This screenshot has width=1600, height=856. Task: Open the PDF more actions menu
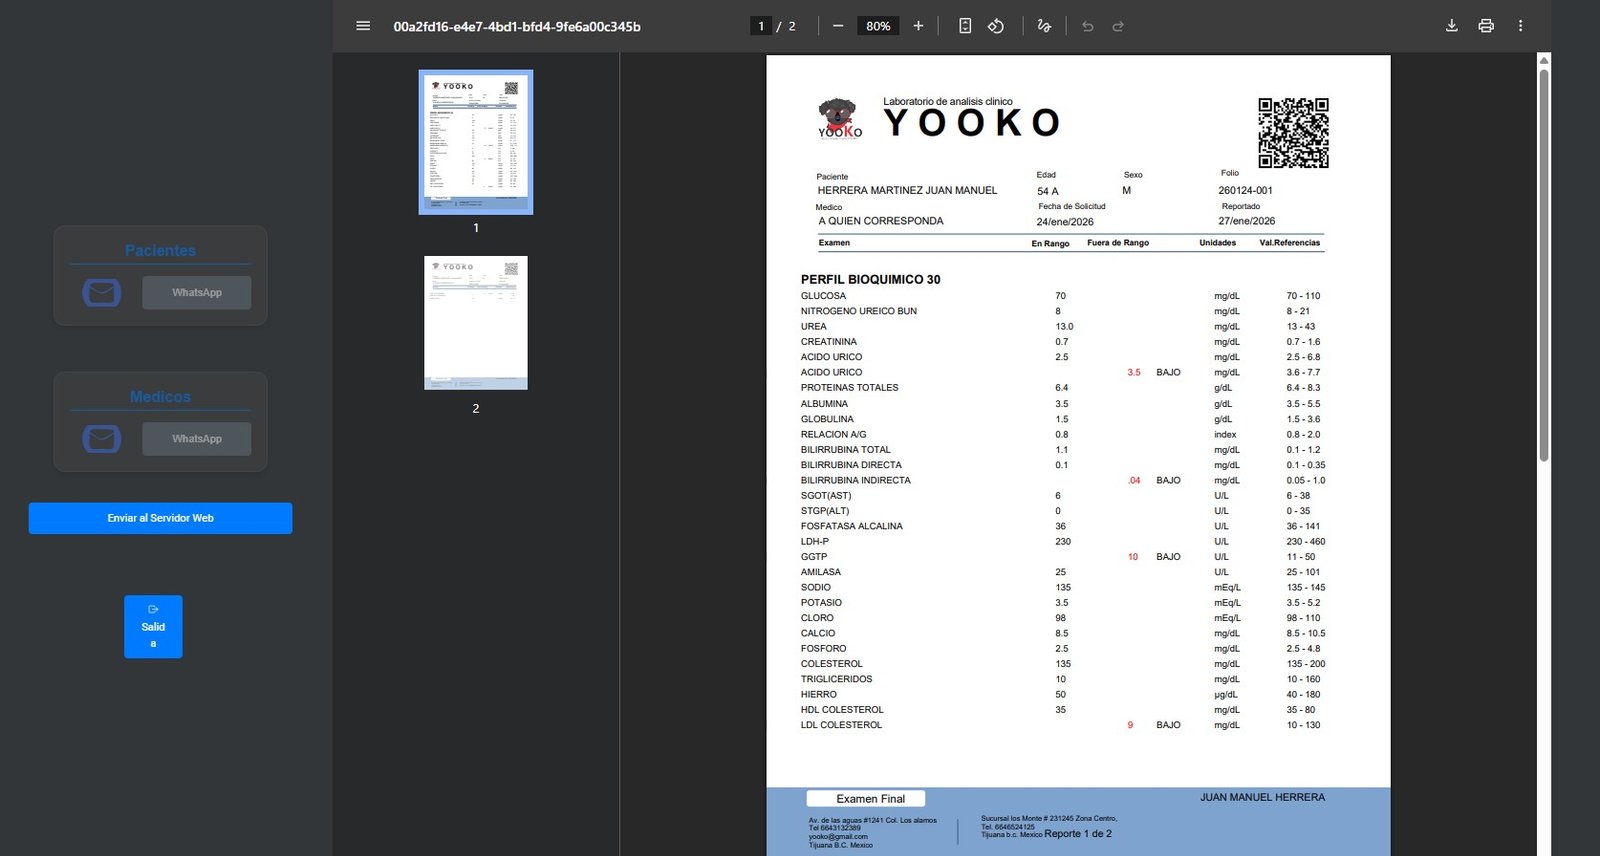pyautogui.click(x=1520, y=26)
